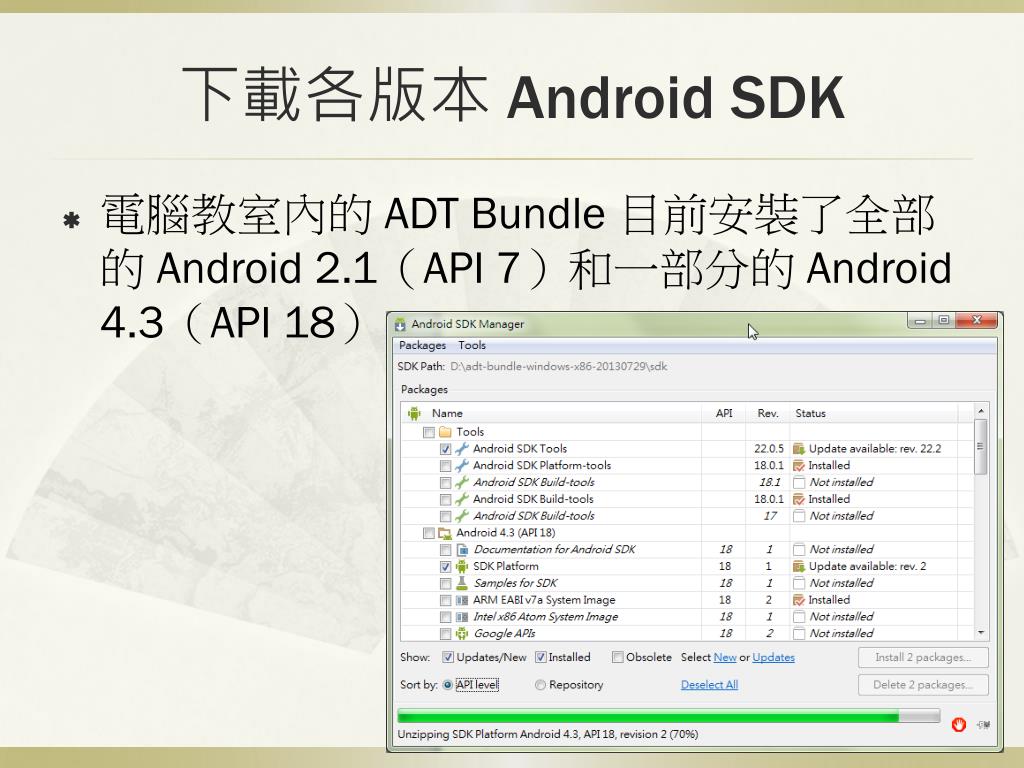Click the red stop download icon
Image resolution: width=1024 pixels, height=768 pixels.
[x=959, y=724]
